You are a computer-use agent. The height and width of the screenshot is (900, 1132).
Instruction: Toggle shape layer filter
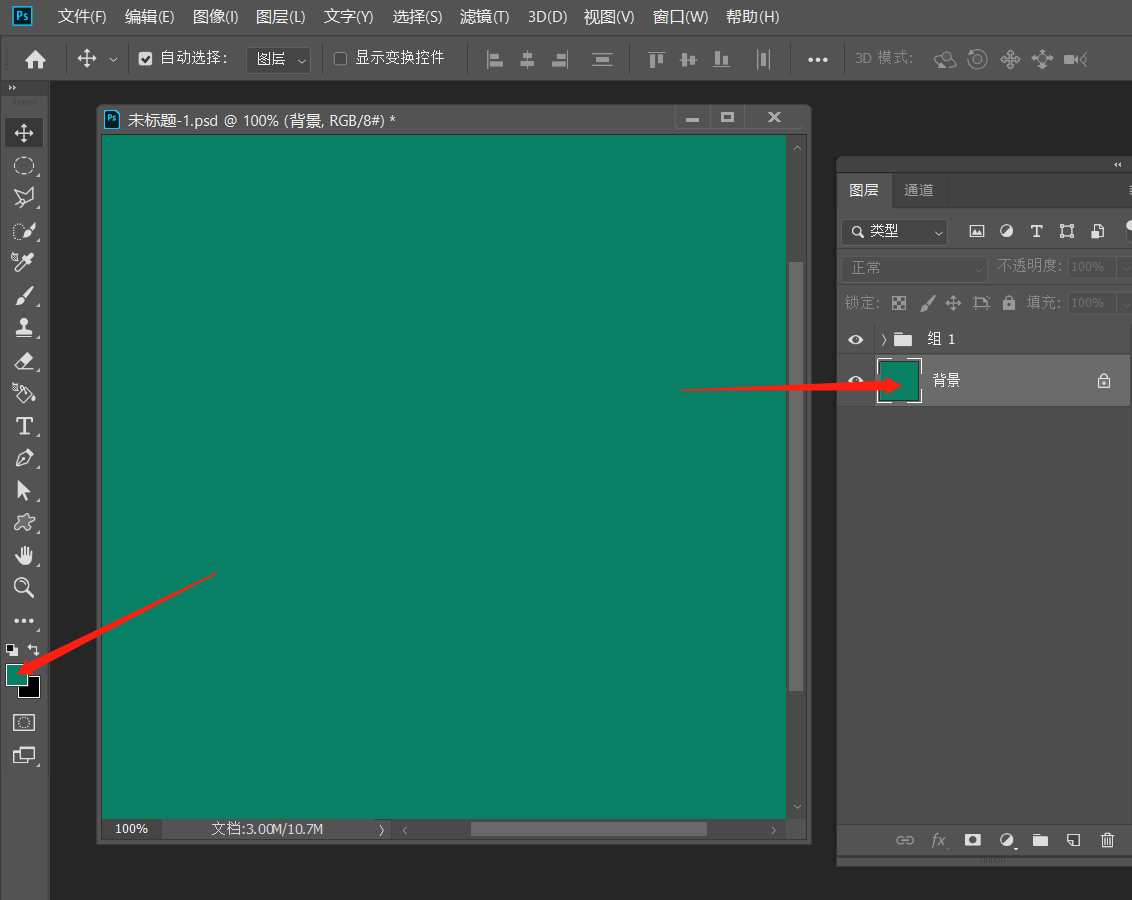[1066, 231]
